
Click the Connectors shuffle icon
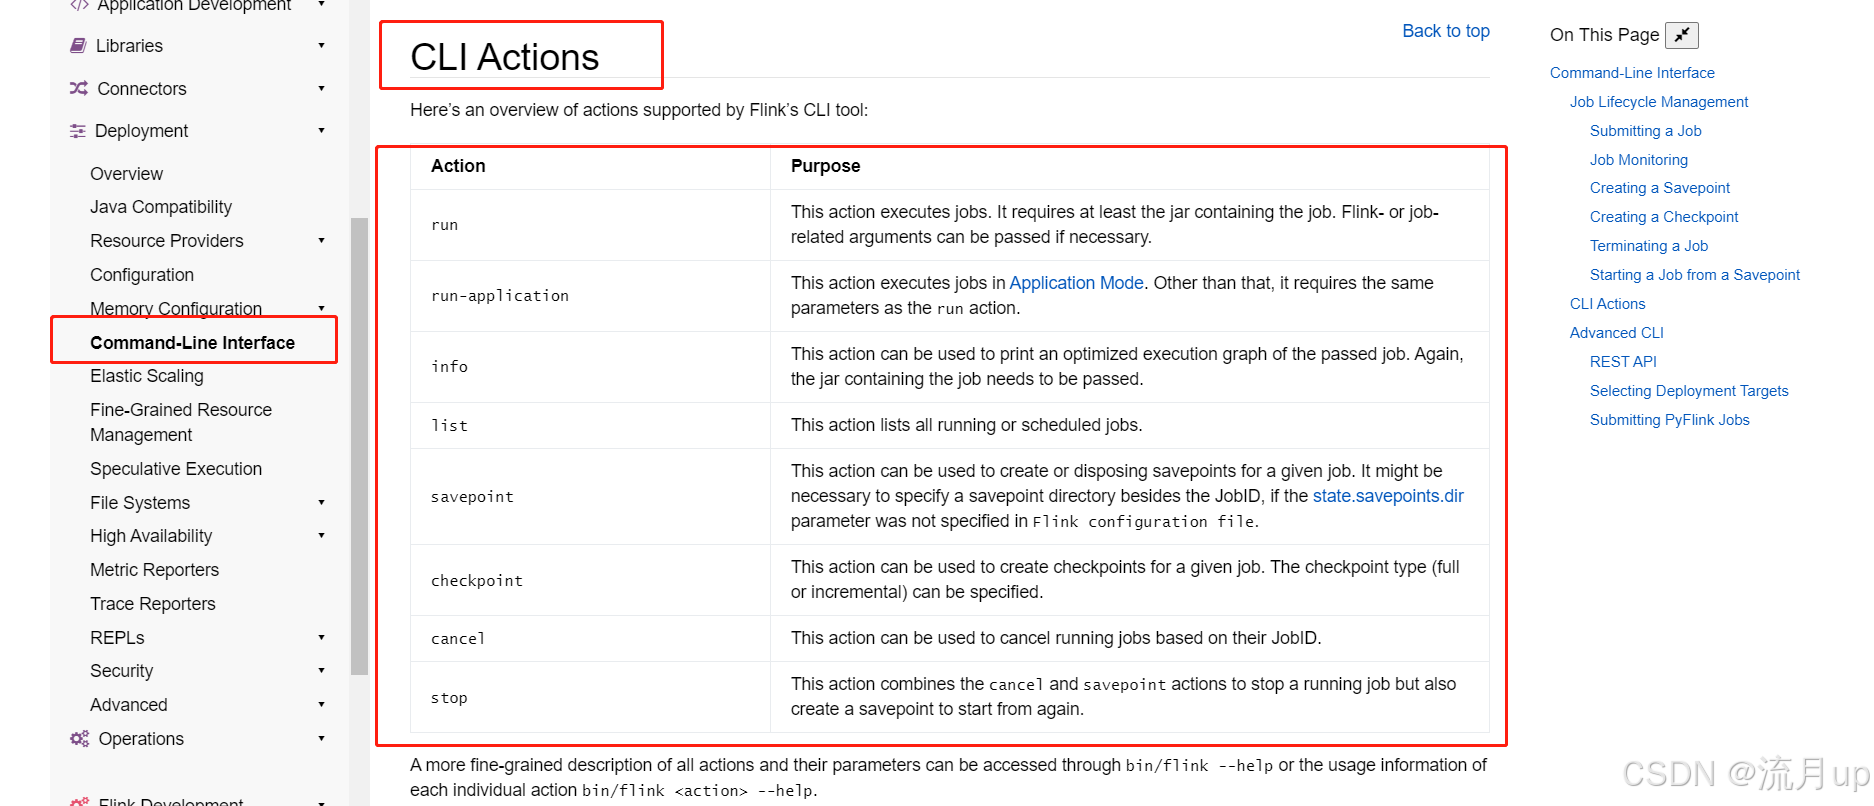point(79,89)
